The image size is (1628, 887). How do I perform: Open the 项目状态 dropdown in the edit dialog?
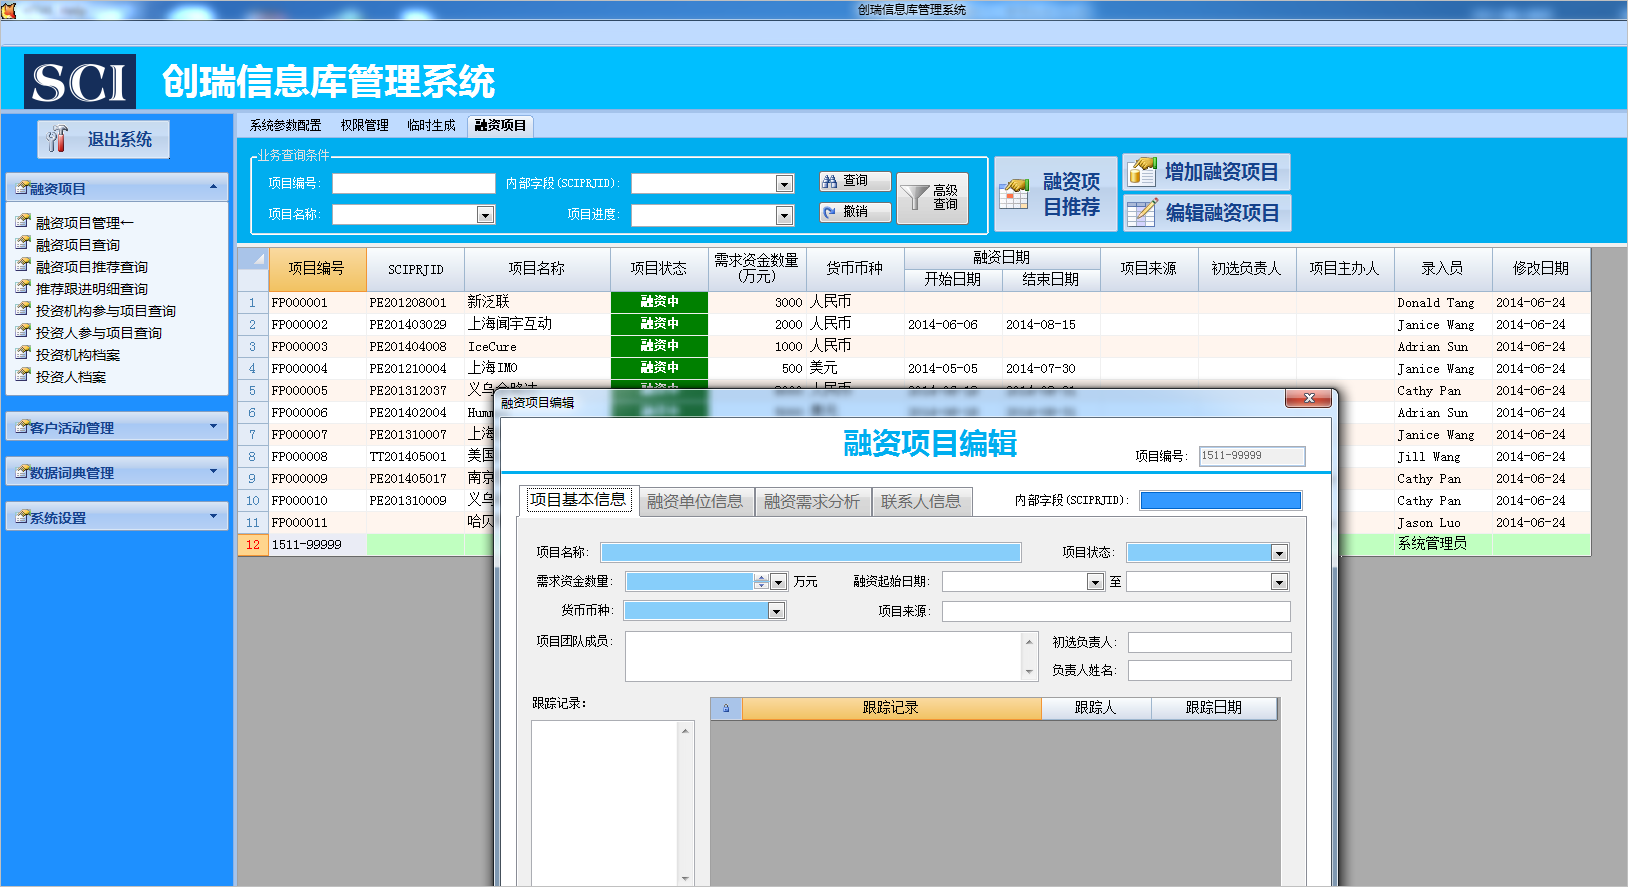(x=1279, y=553)
